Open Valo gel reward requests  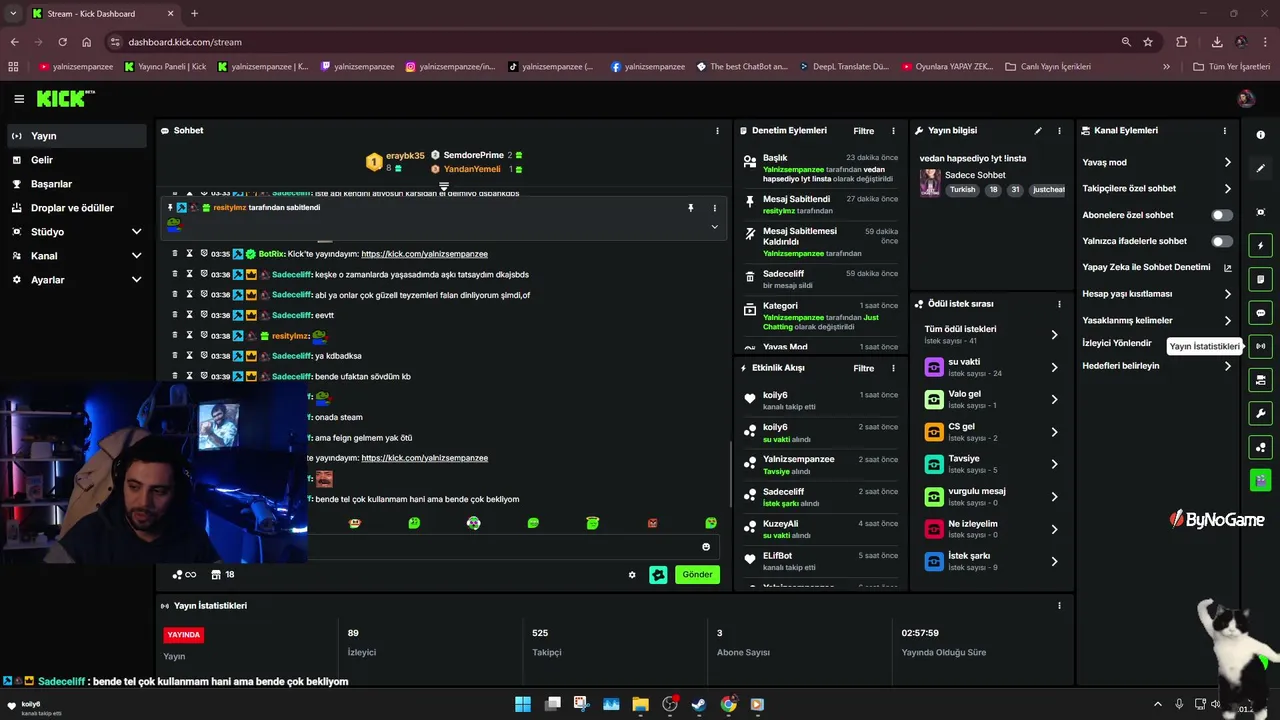pyautogui.click(x=991, y=399)
